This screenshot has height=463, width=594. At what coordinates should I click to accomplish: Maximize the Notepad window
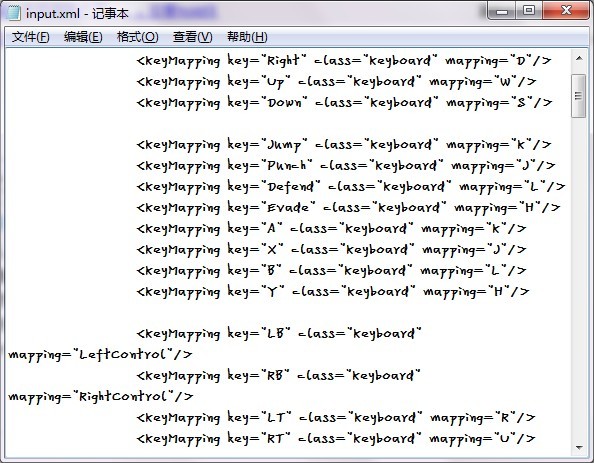pyautogui.click(x=529, y=11)
